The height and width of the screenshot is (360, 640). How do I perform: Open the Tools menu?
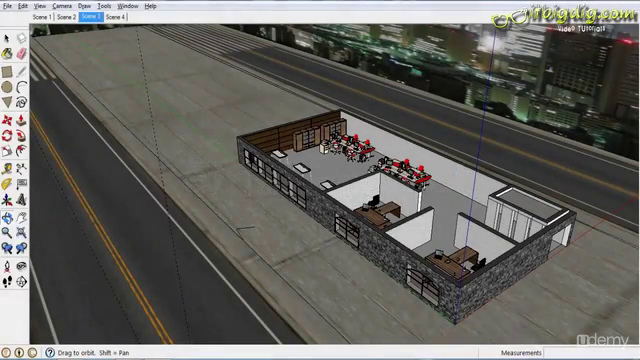tap(104, 6)
